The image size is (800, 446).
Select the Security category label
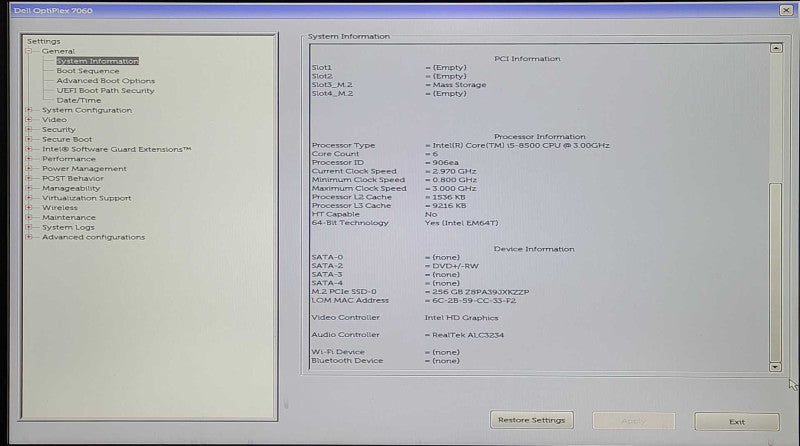tap(59, 129)
